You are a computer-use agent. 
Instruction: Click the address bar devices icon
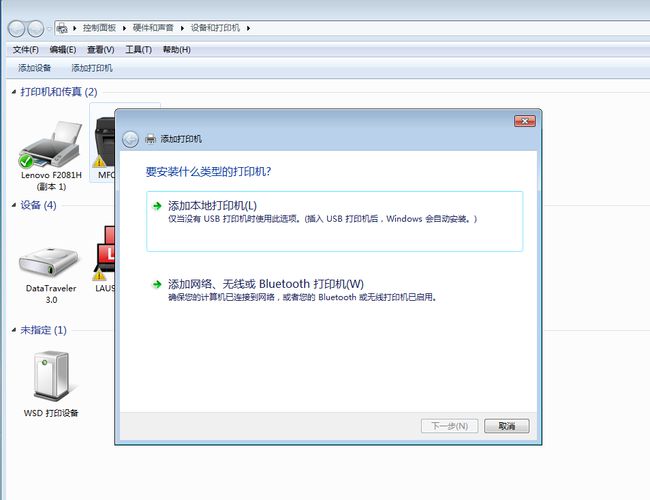(x=62, y=28)
